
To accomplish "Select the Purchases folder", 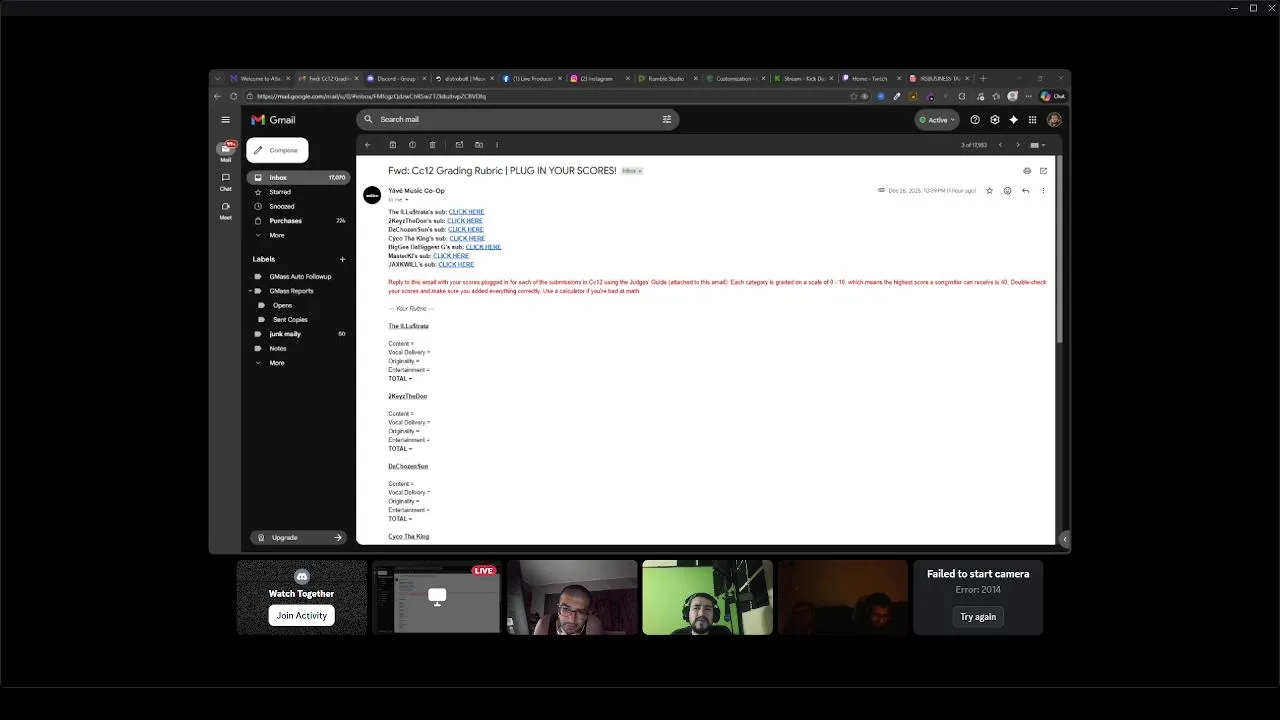I will coord(298,221).
